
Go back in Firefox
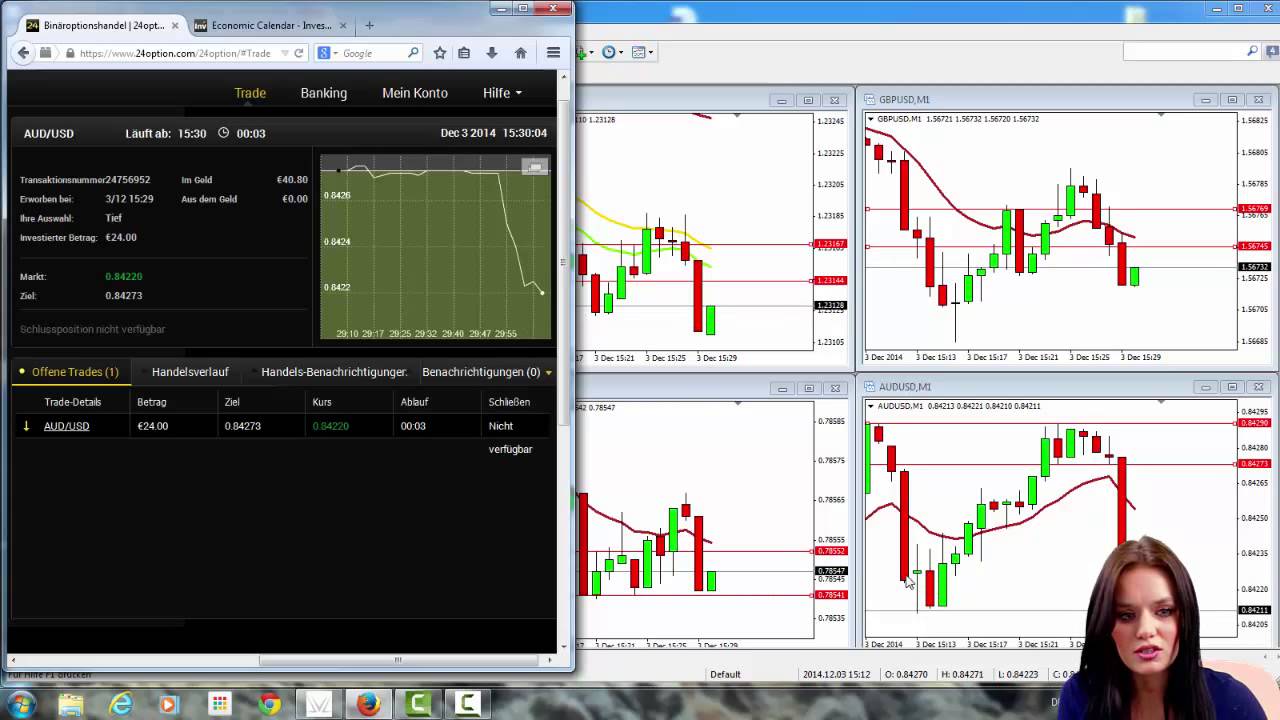tap(23, 53)
